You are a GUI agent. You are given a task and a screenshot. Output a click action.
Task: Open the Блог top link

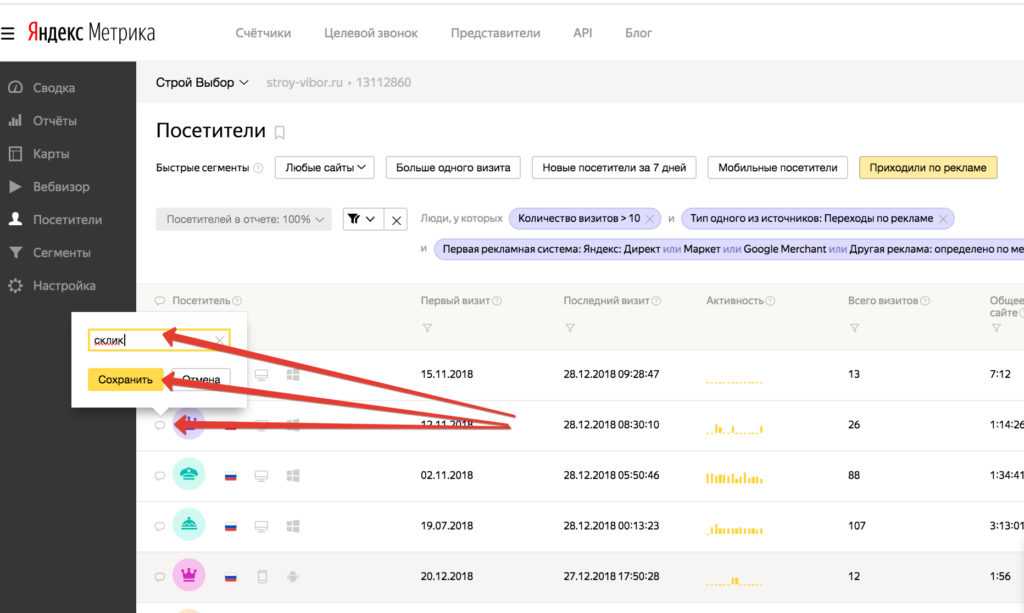coord(638,33)
